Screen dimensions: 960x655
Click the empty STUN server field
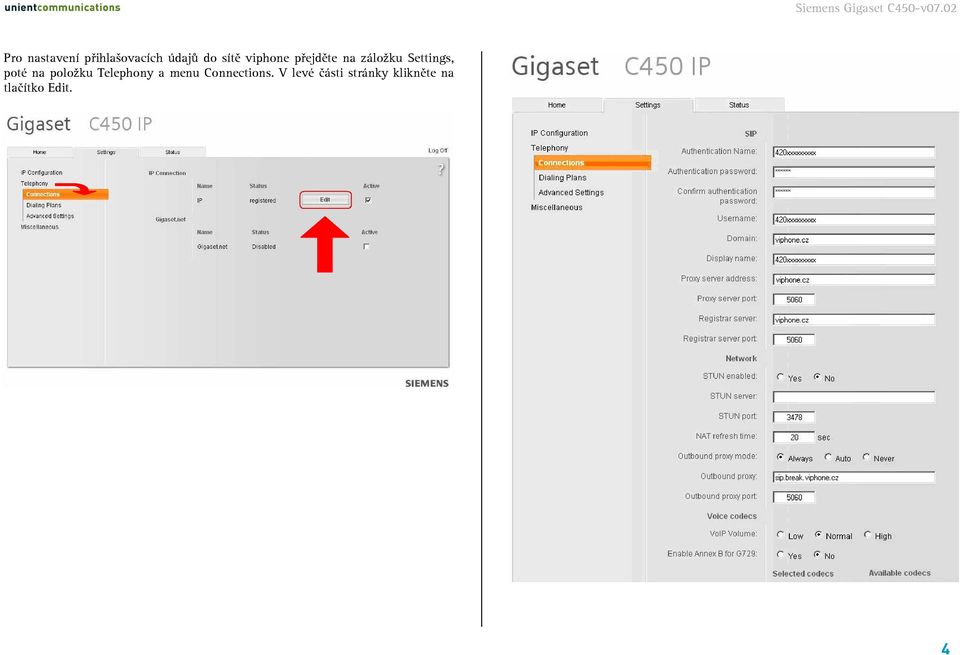point(853,397)
